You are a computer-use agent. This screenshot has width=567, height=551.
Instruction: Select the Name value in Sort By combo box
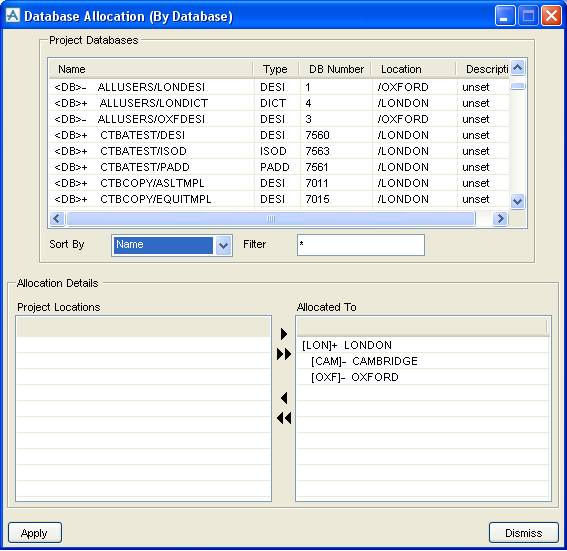[x=163, y=245]
